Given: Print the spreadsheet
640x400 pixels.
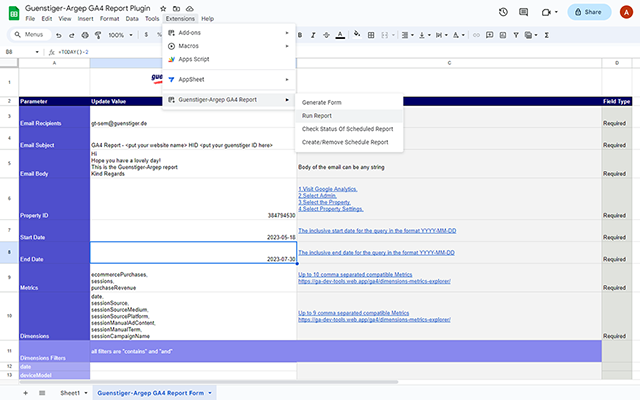Looking at the screenshot, I should [x=85, y=35].
